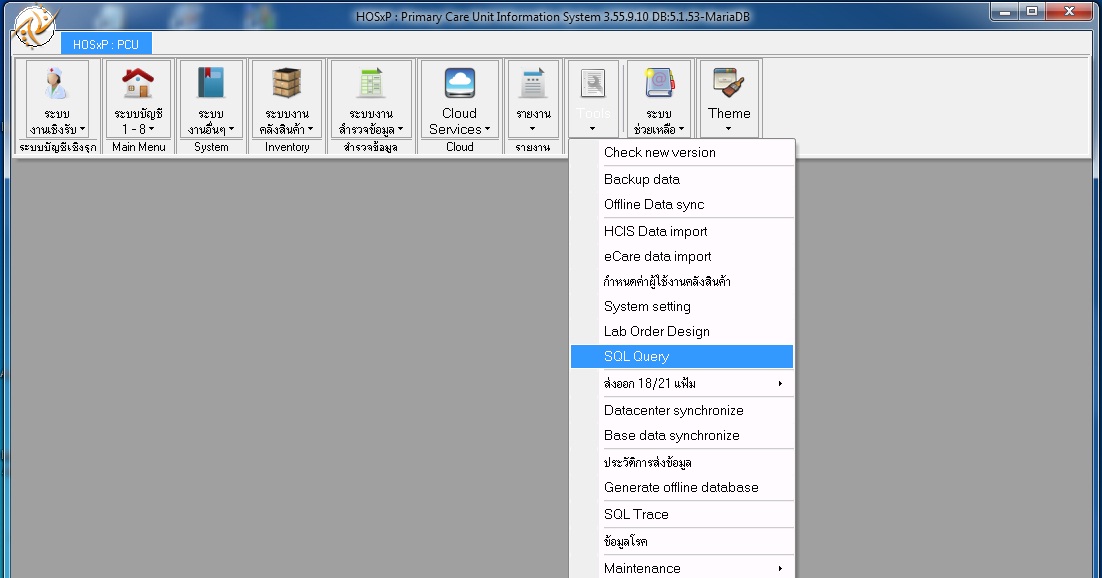Click the System group label

(x=211, y=147)
